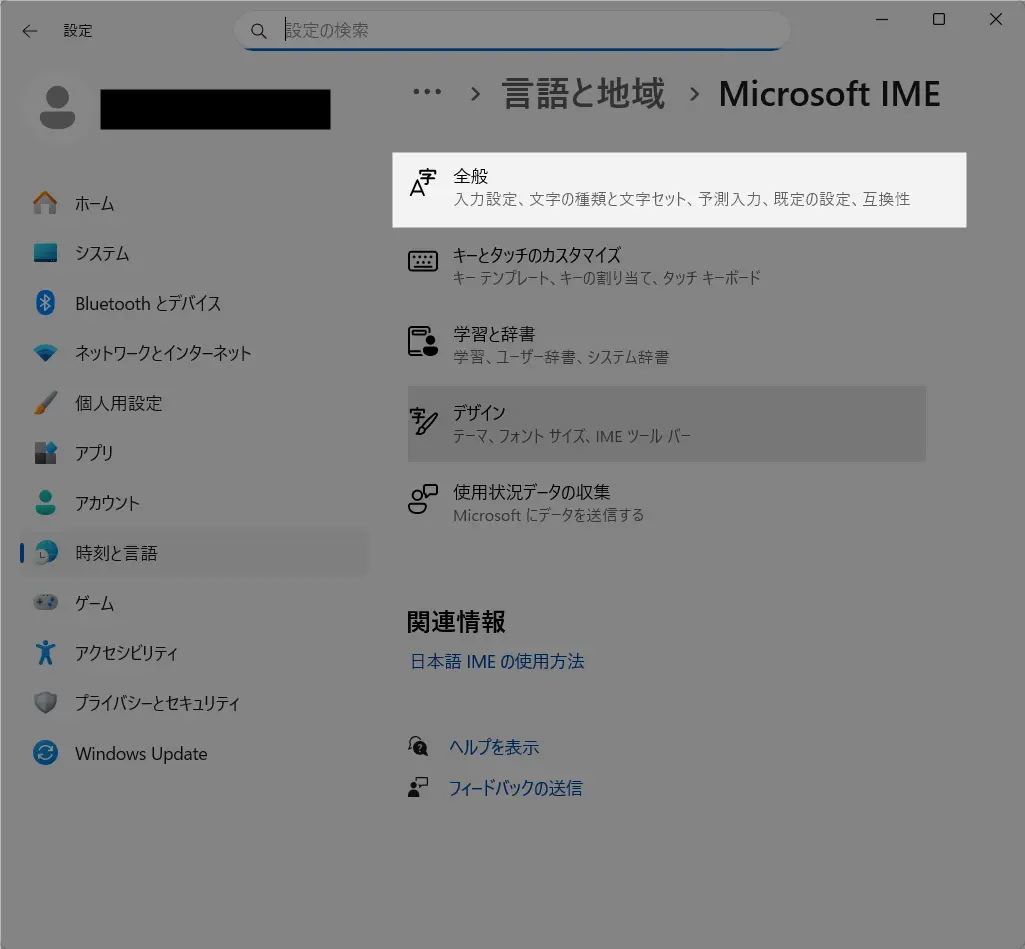The width and height of the screenshot is (1025, 949).
Task: Open ネットワークとインターネット settings
Action: tap(193, 353)
